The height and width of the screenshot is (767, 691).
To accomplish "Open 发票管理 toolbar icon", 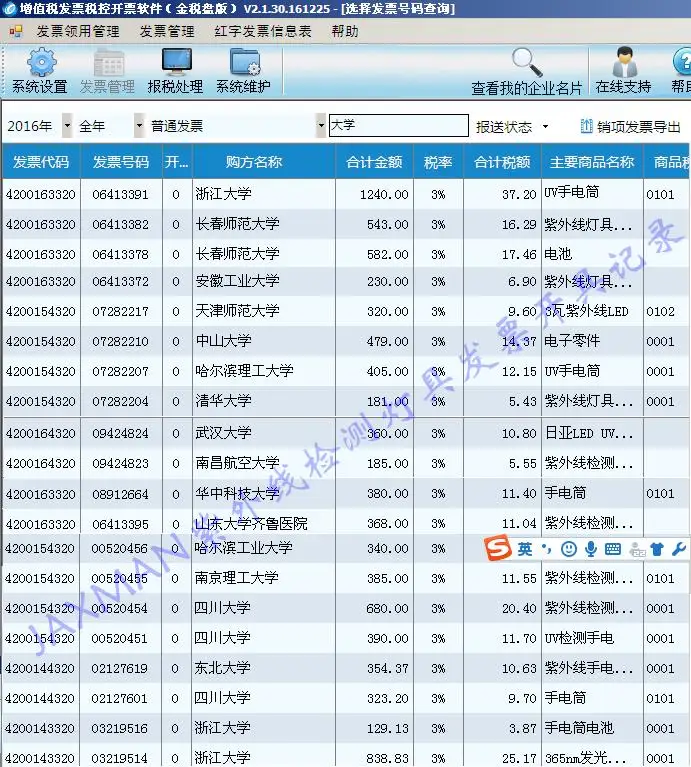I will coord(108,63).
